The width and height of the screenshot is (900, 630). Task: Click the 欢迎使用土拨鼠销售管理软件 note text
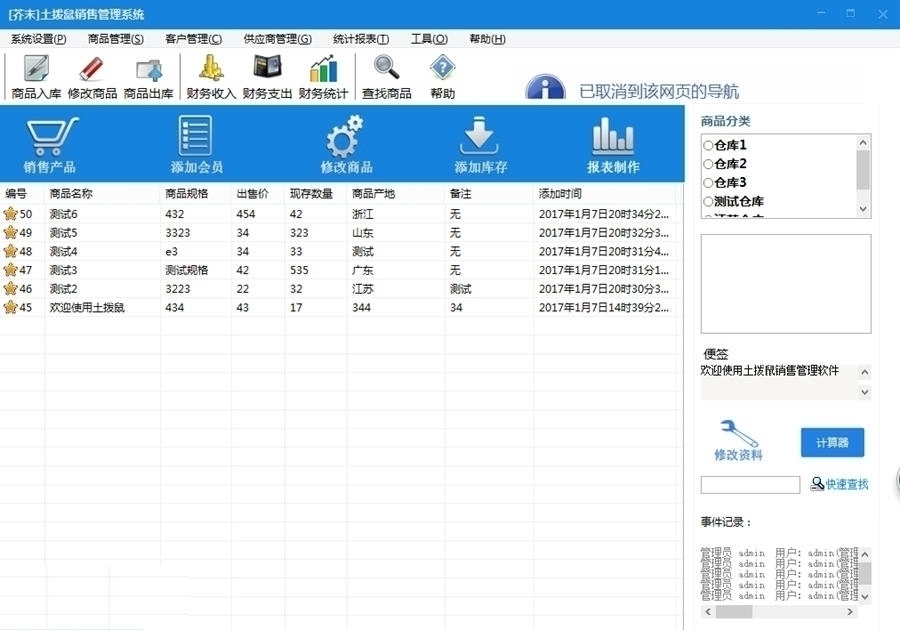[769, 371]
